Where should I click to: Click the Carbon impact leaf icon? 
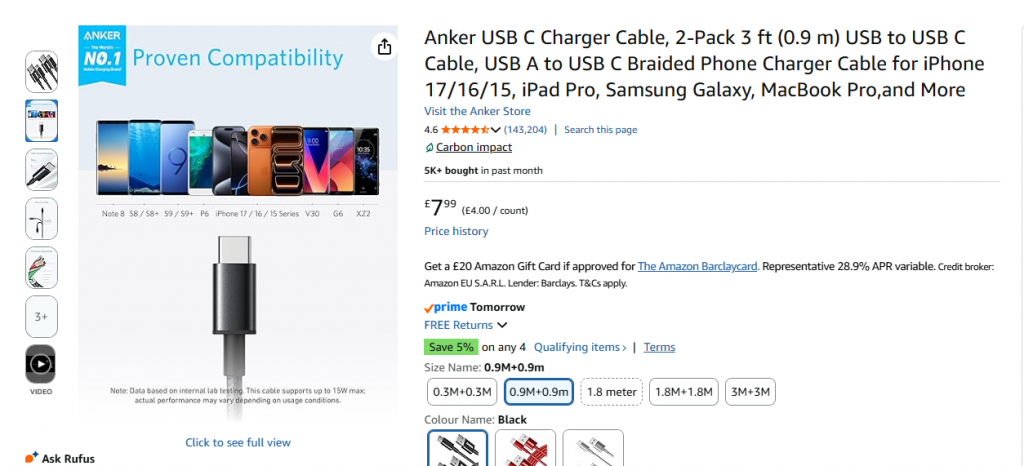[429, 148]
